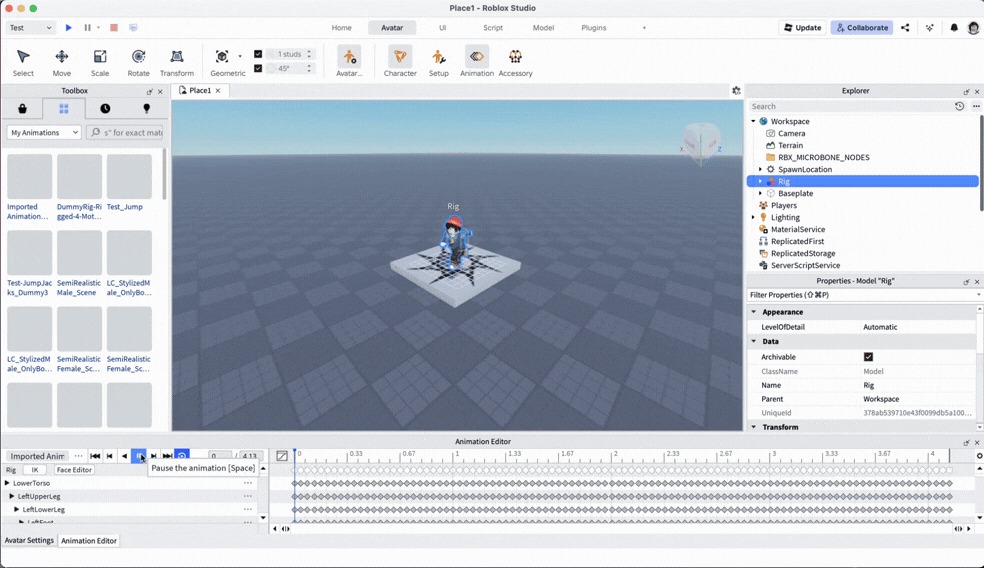Expand the LeftUpperLeg animation track
The height and width of the screenshot is (568, 984).
pyautogui.click(x=12, y=496)
